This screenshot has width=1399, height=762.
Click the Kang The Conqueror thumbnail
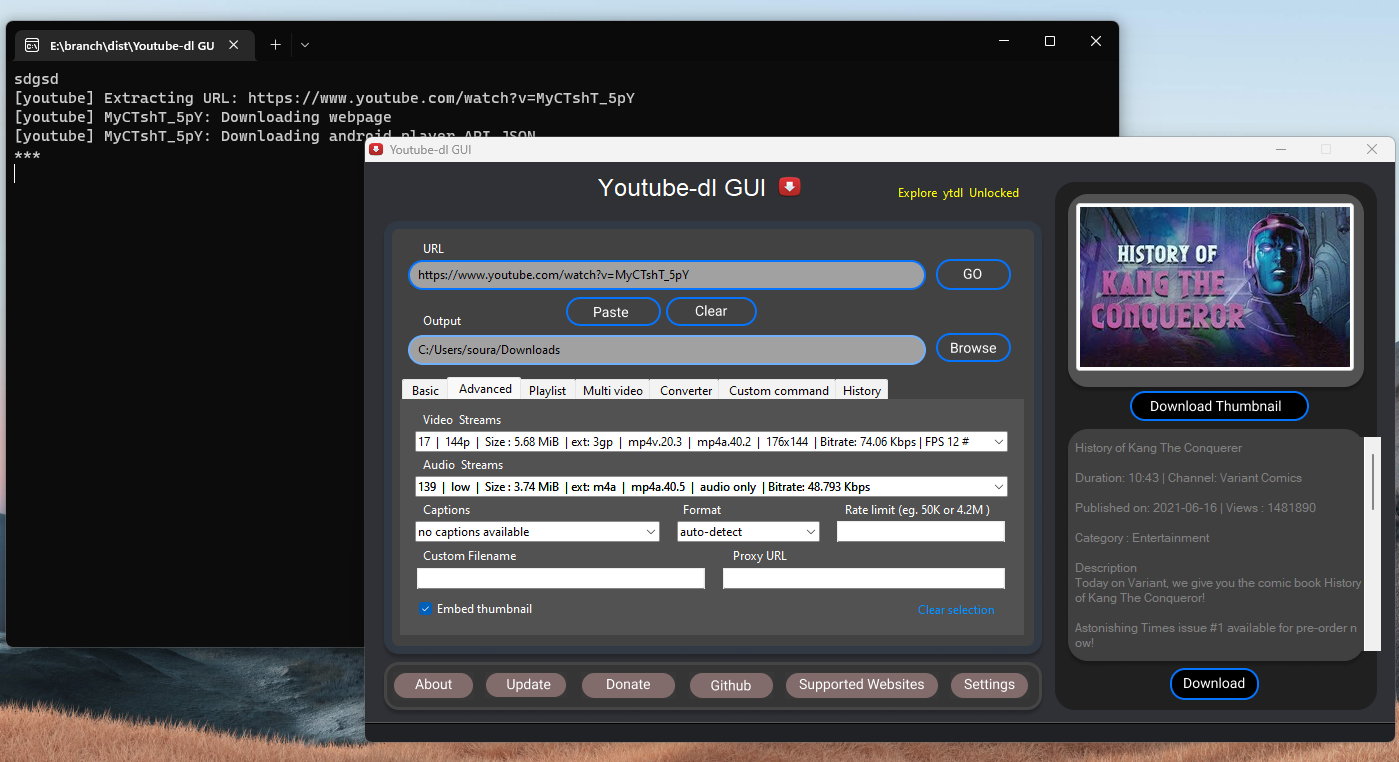pos(1214,287)
